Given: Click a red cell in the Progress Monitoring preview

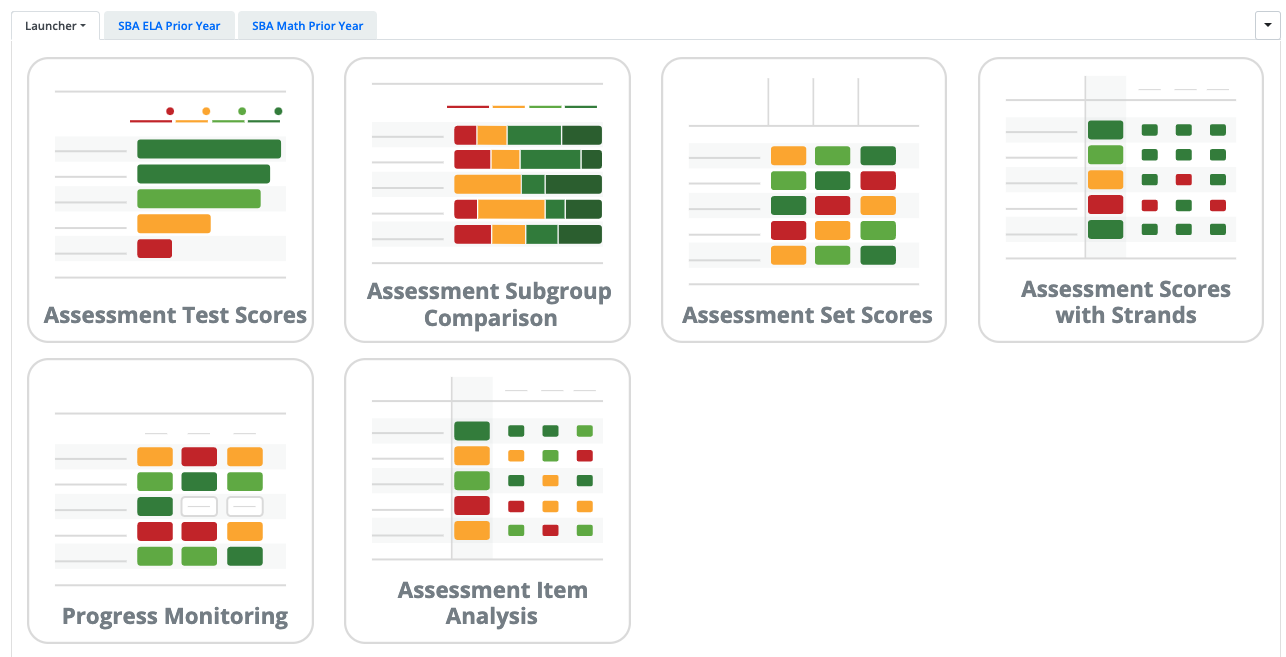Looking at the screenshot, I should coord(198,456).
